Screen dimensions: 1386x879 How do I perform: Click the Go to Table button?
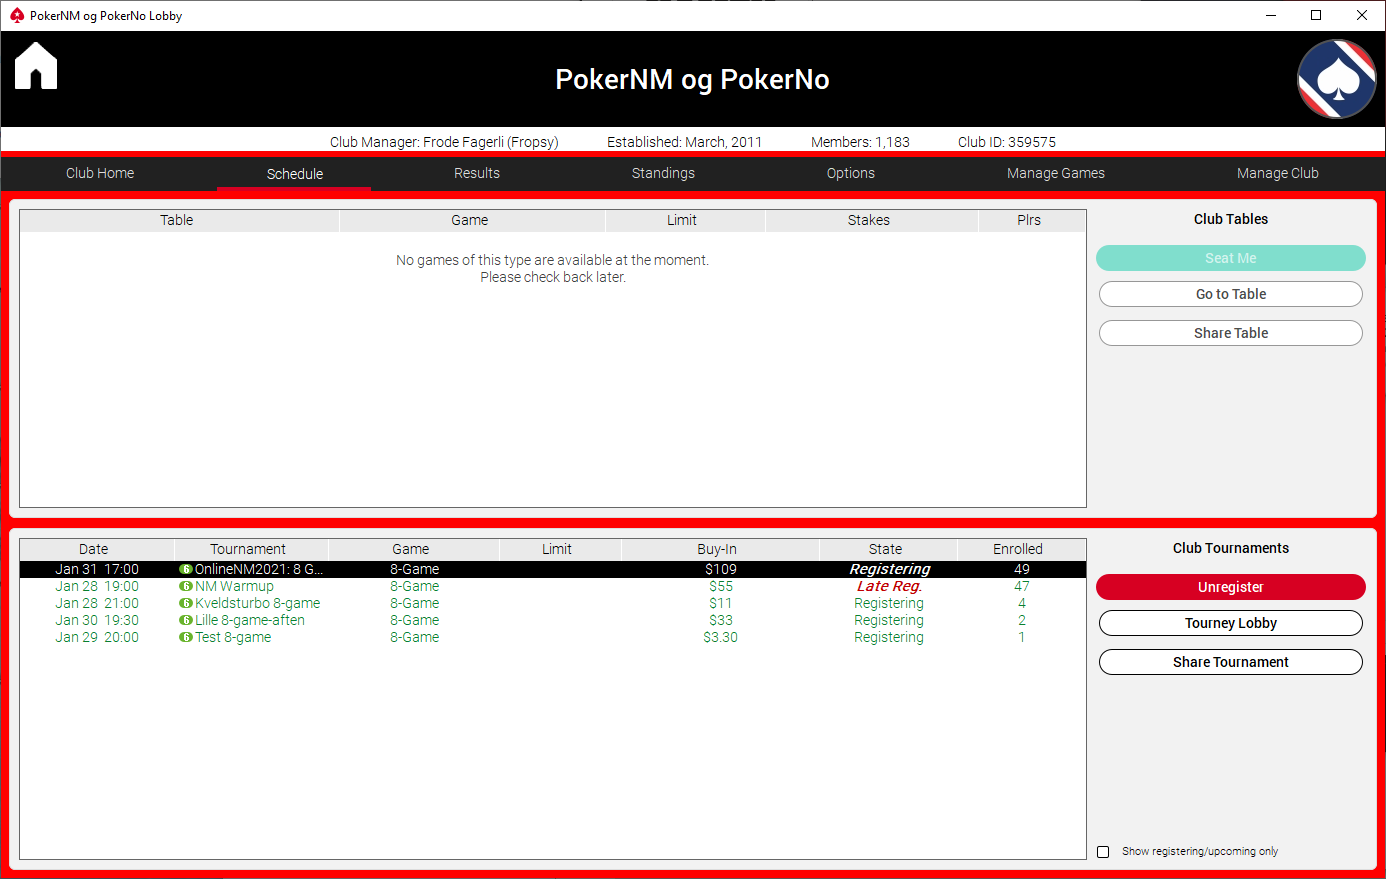tap(1231, 294)
